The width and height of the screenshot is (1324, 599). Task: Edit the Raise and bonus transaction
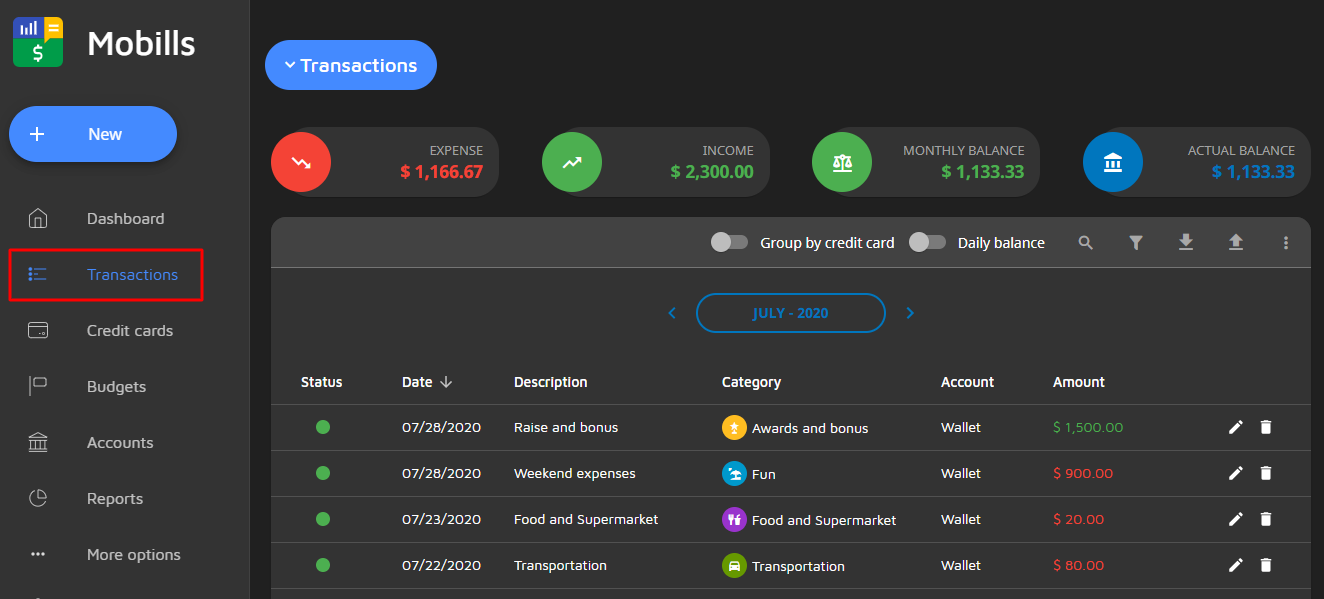pyautogui.click(x=1236, y=428)
